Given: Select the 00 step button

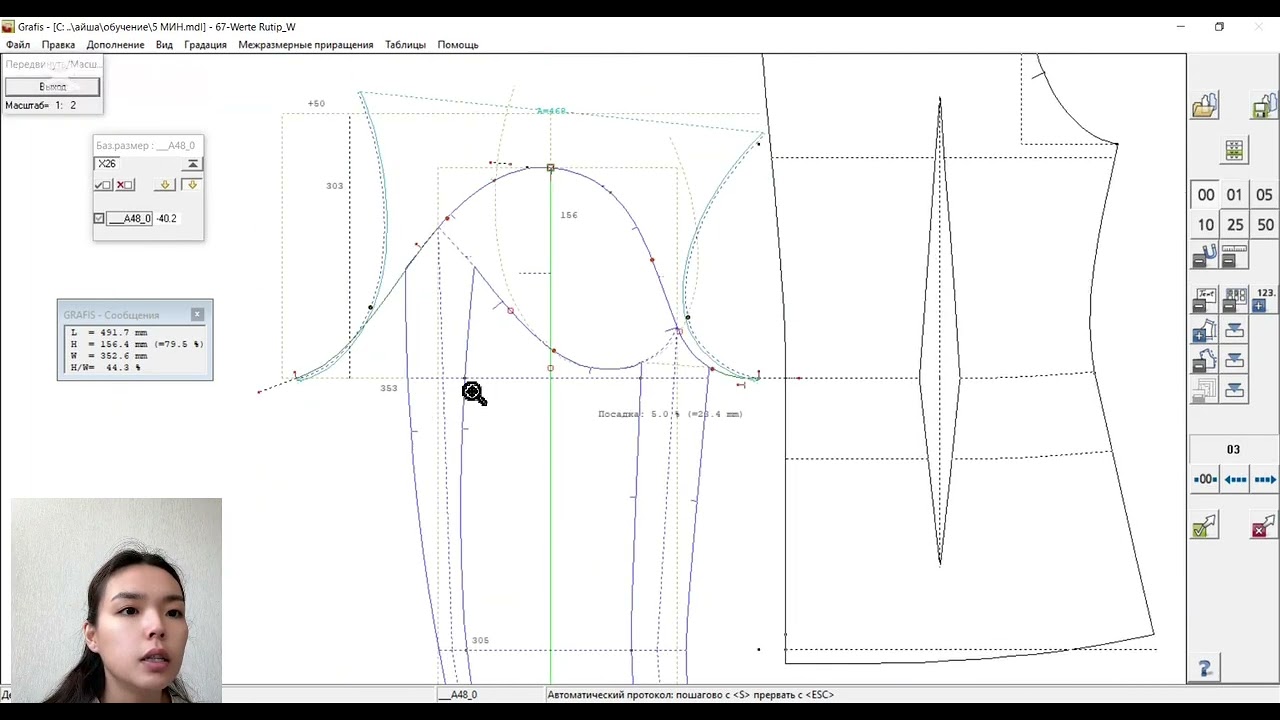Looking at the screenshot, I should [1206, 195].
